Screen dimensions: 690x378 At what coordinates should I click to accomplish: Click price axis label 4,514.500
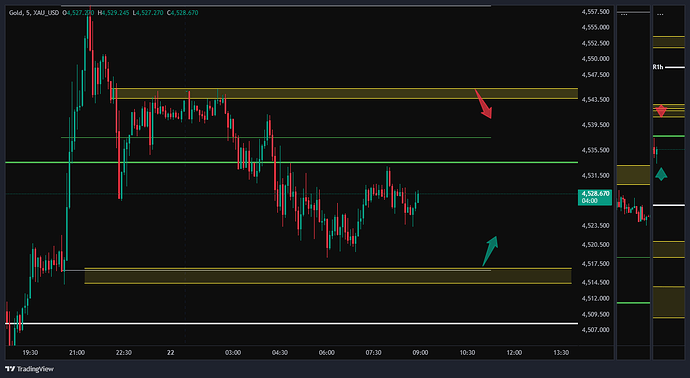(x=595, y=282)
